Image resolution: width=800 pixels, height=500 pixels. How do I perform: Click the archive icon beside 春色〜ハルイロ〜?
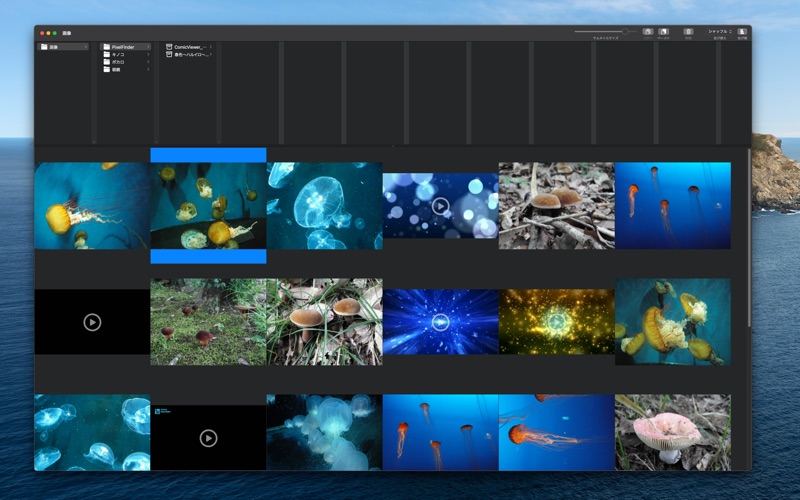click(169, 54)
